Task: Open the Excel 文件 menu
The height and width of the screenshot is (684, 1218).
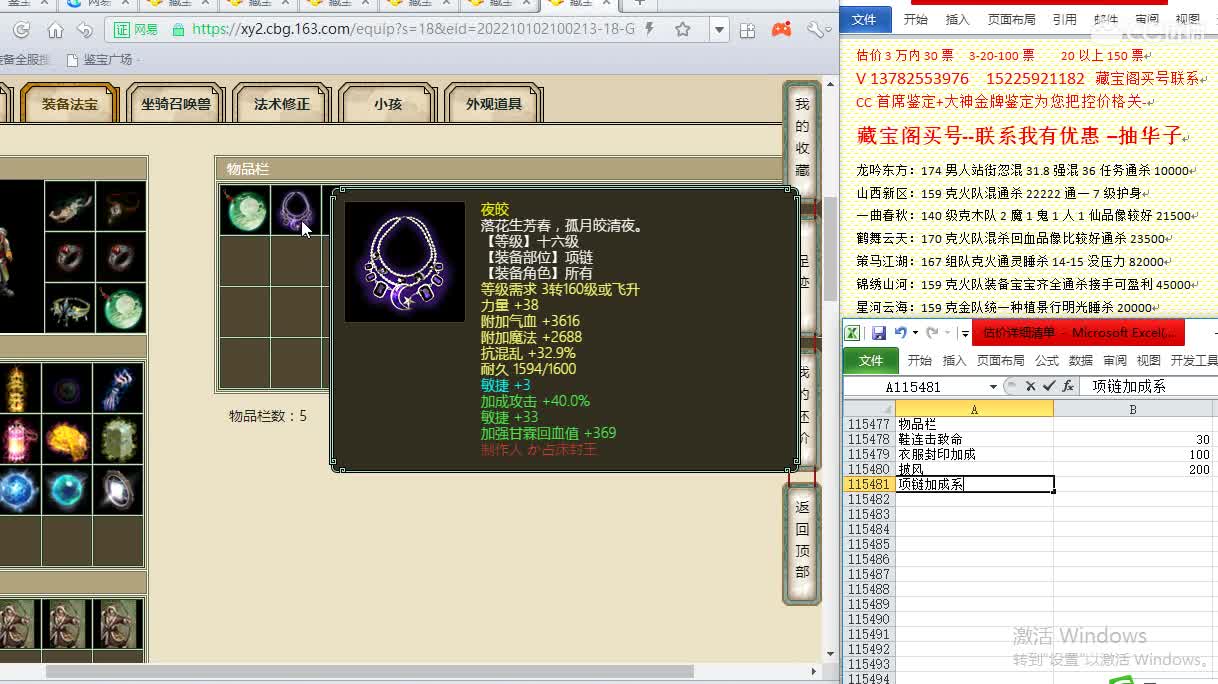Action: coord(871,360)
